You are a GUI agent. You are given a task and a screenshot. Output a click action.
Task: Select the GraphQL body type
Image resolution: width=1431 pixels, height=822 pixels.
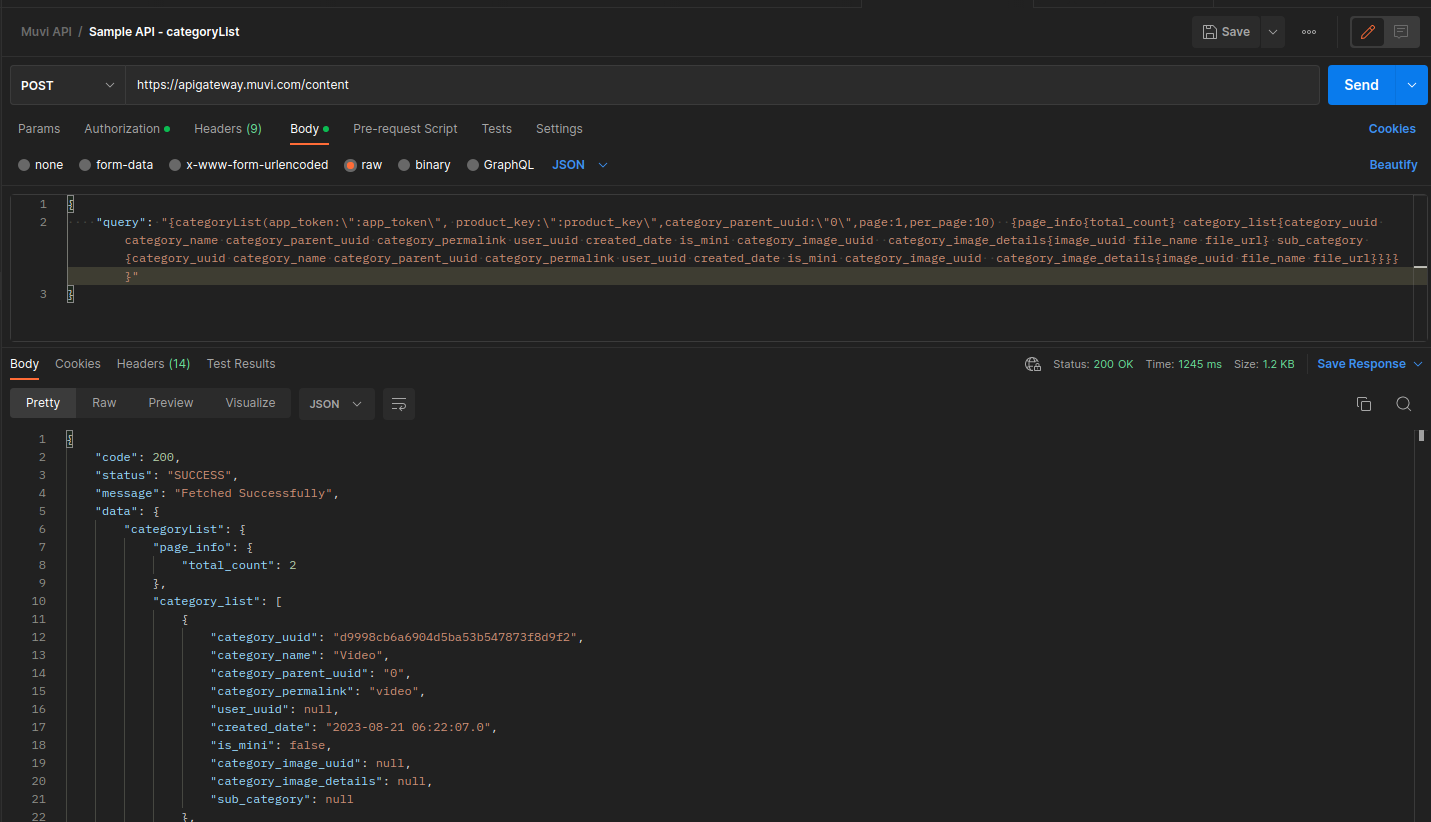[500, 165]
